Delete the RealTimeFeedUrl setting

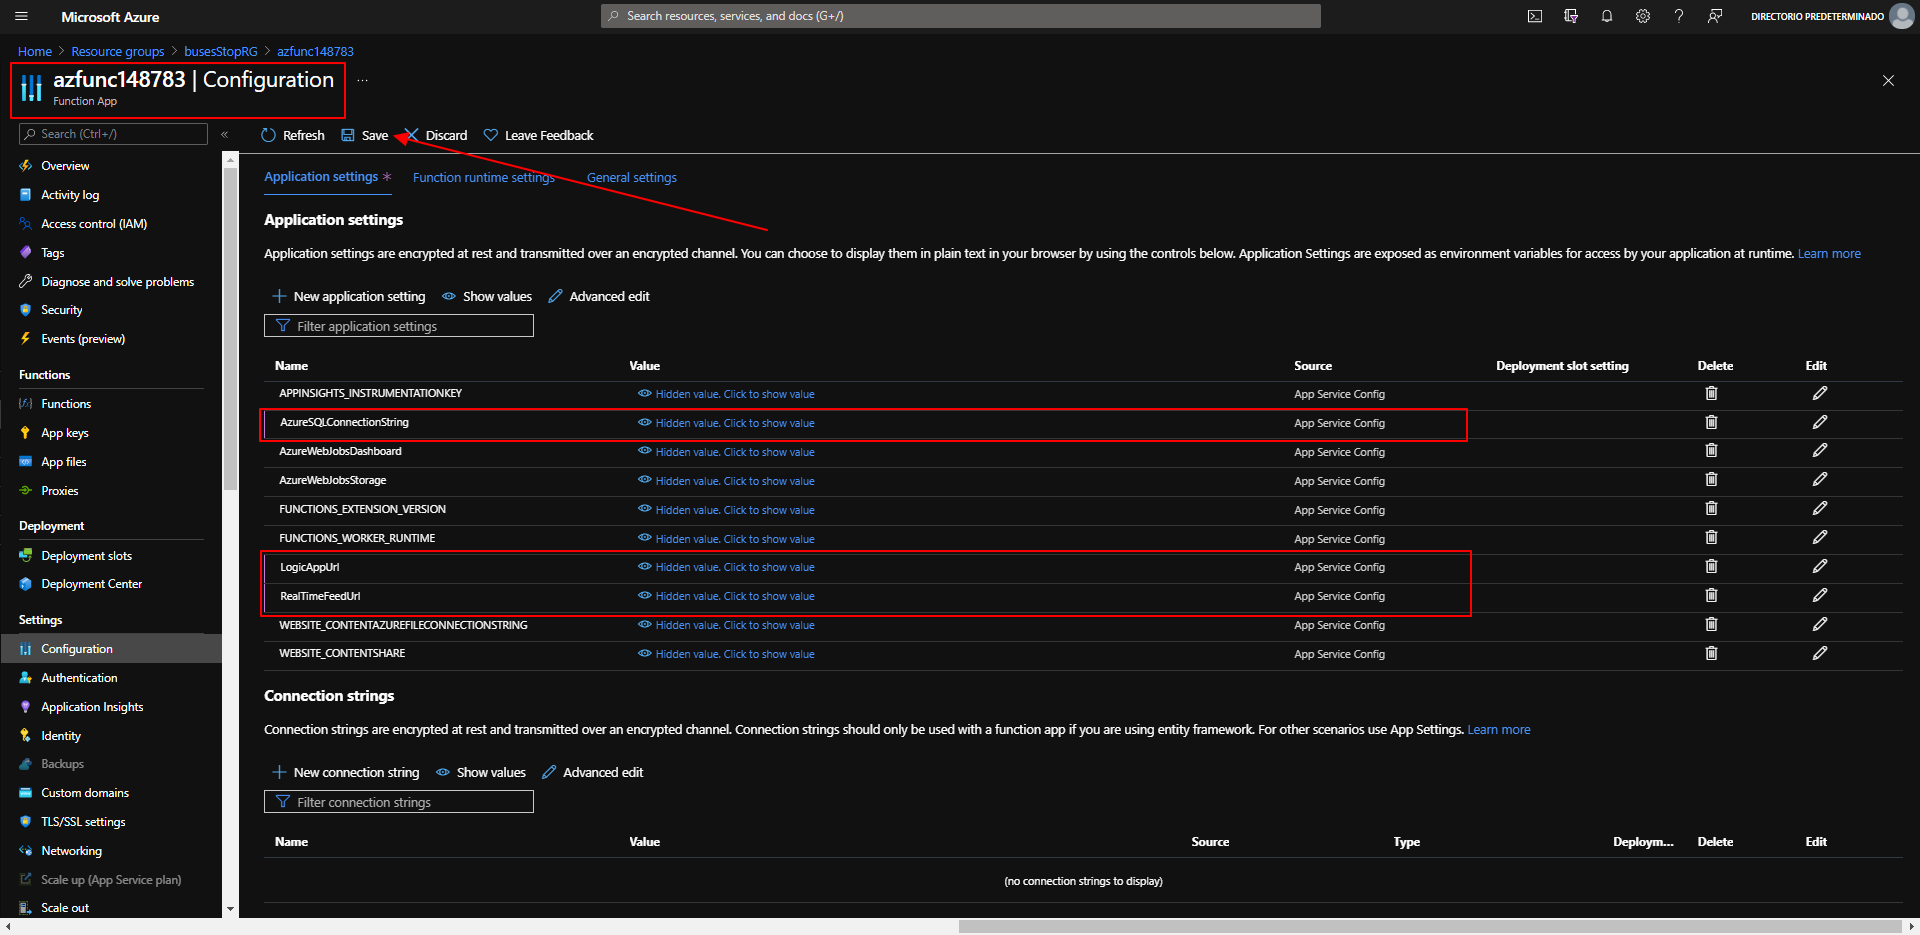[1711, 595]
